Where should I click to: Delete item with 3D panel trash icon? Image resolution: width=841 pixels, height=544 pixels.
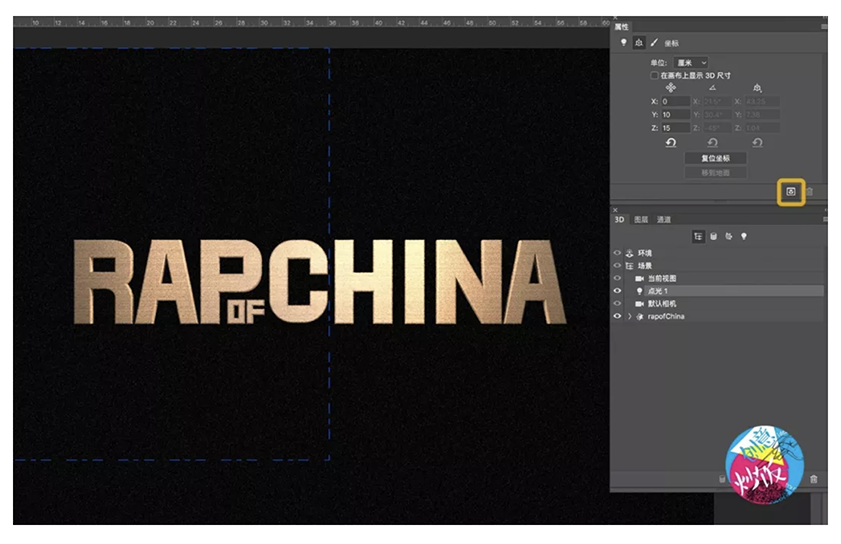(814, 479)
